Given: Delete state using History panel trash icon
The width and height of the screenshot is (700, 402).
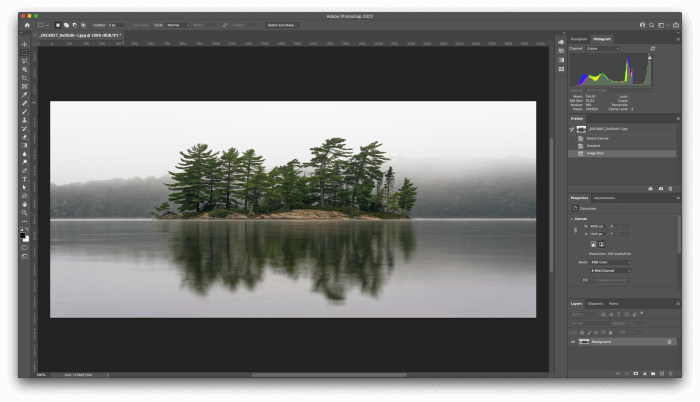Looking at the screenshot, I should 671,188.
